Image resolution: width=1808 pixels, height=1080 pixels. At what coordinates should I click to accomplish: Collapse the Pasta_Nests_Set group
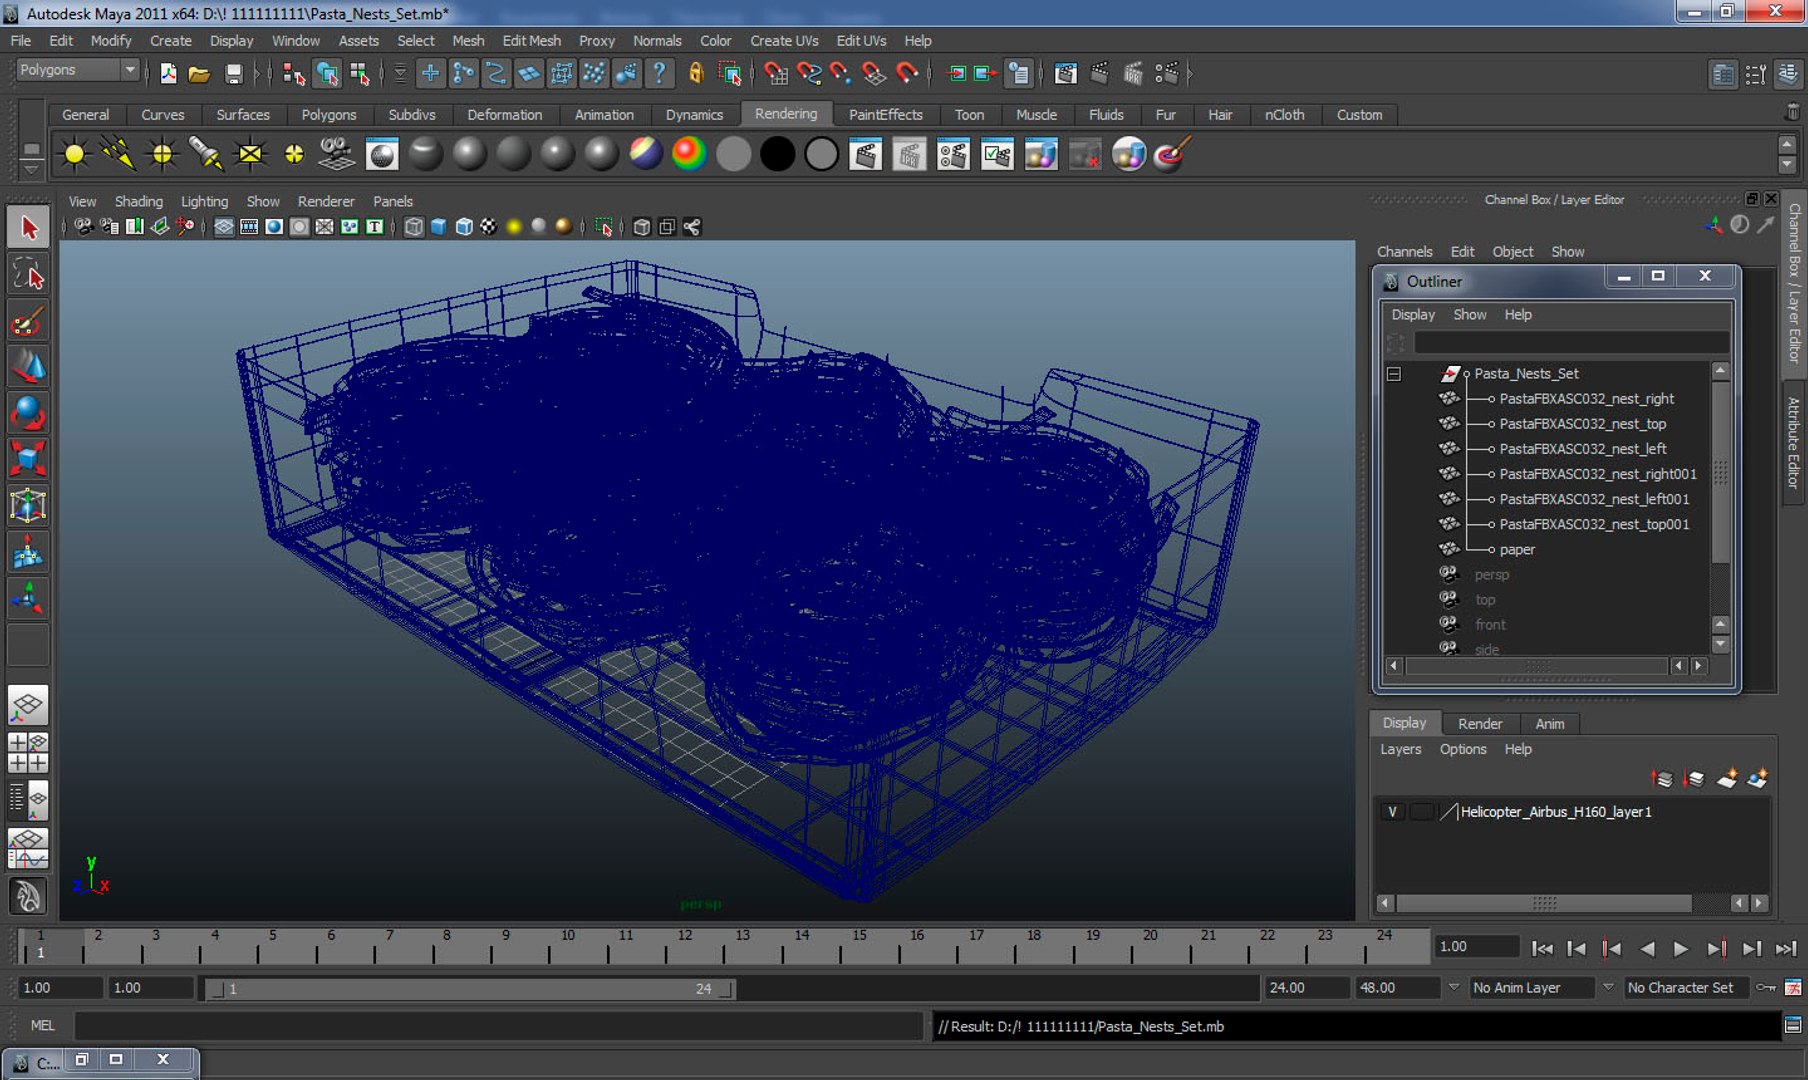point(1393,374)
